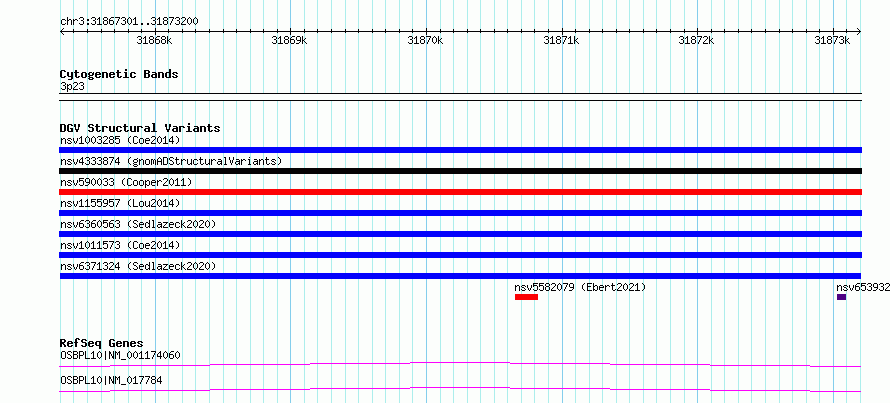Open the nsv1155957 (Lou2014) label

[x=120, y=203]
